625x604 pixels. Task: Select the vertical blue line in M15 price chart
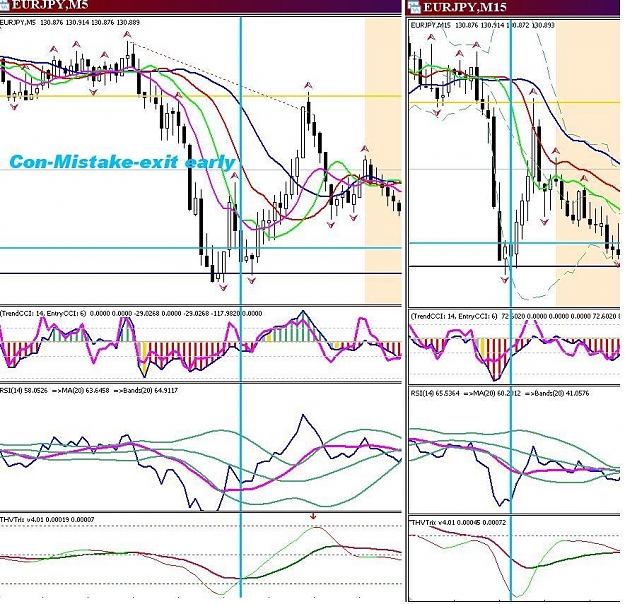[511, 163]
